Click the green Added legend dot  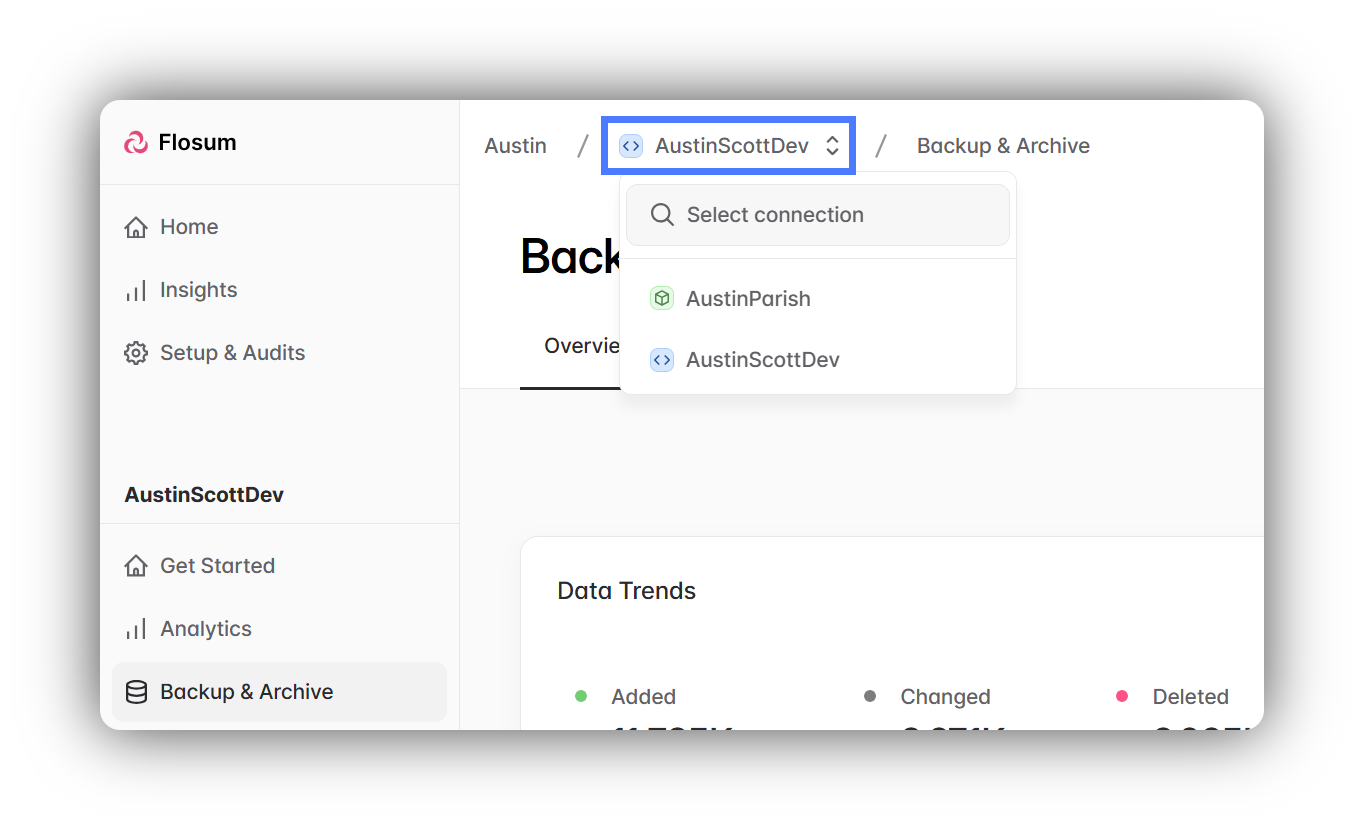(x=581, y=696)
